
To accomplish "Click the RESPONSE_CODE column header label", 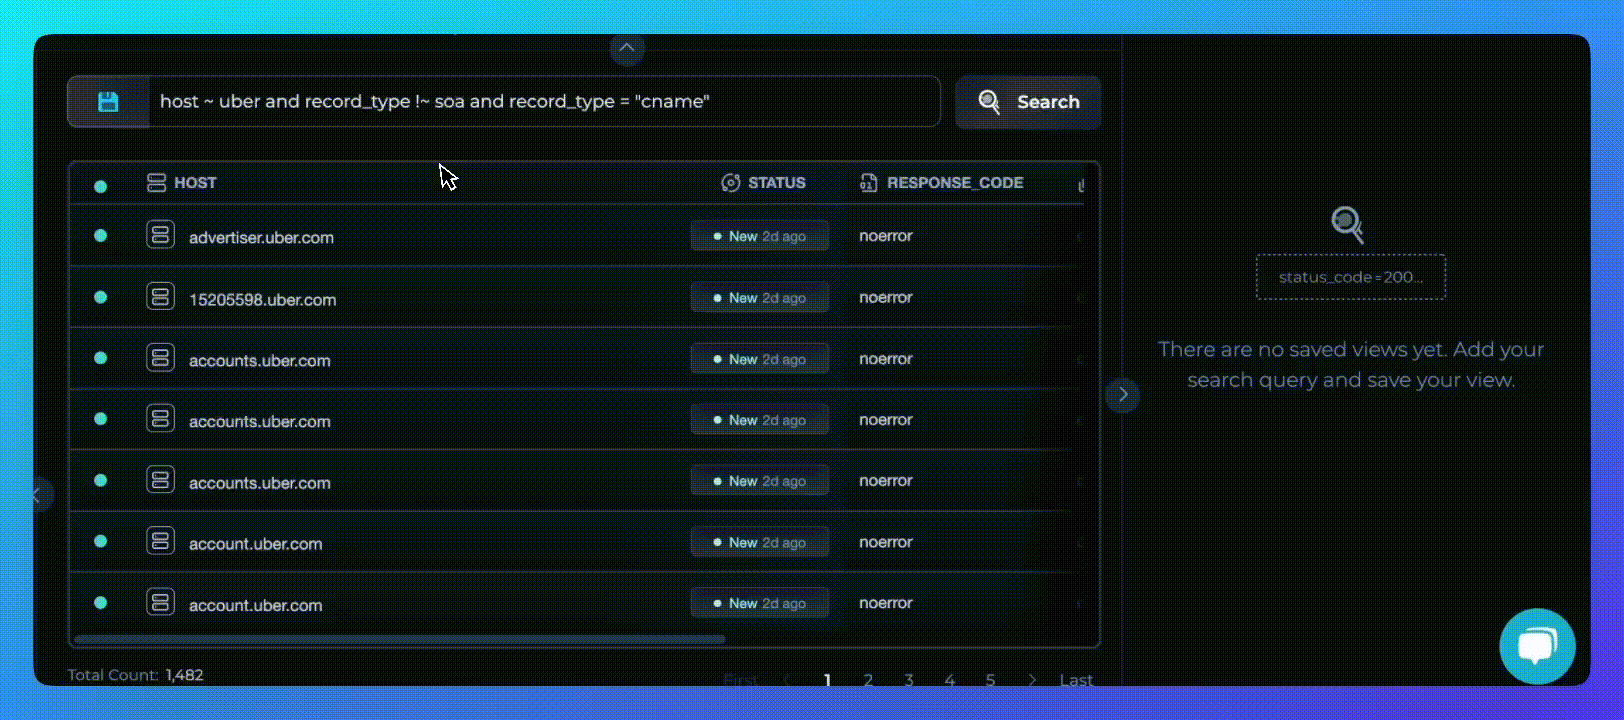I will point(955,183).
